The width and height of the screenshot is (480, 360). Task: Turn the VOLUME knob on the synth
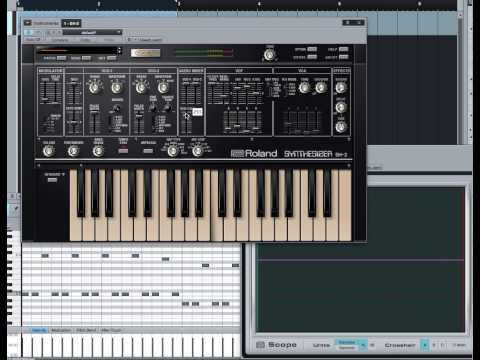(x=49, y=152)
